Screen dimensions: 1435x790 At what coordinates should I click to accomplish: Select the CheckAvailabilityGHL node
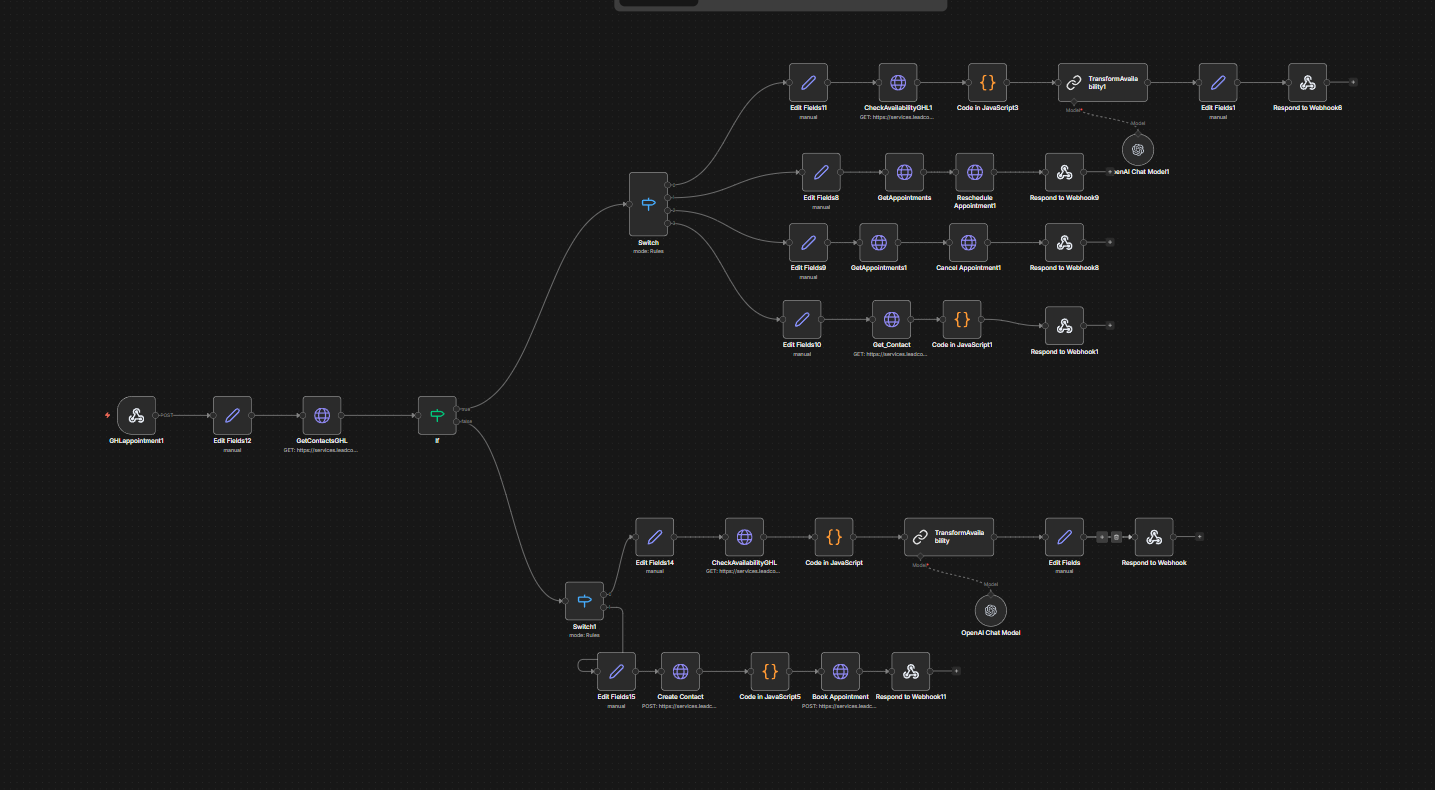click(x=744, y=537)
